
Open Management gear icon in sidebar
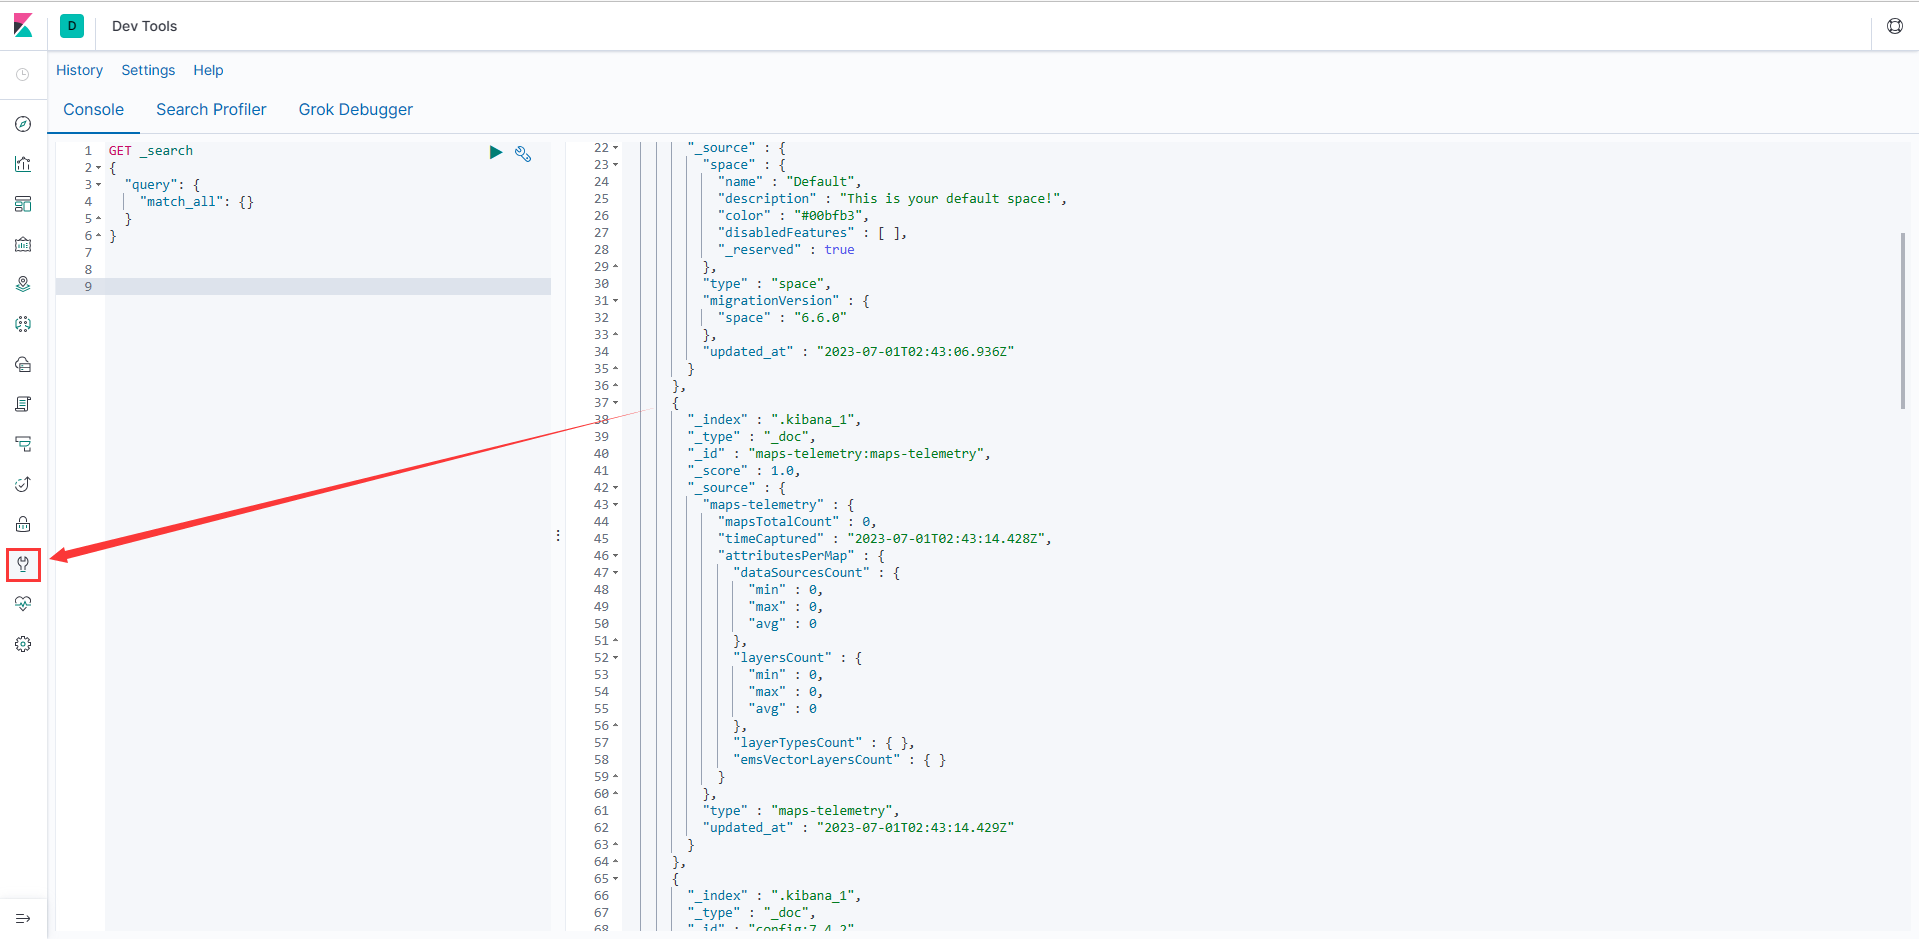23,644
